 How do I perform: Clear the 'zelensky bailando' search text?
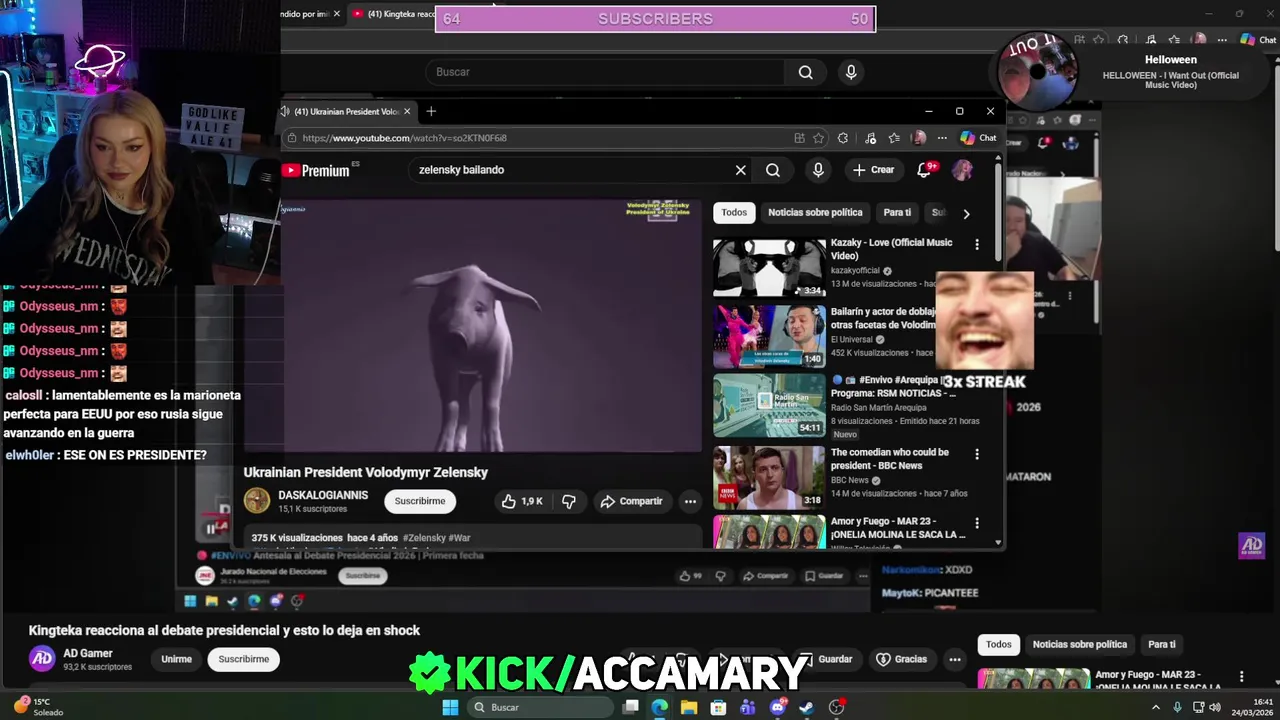click(x=740, y=170)
